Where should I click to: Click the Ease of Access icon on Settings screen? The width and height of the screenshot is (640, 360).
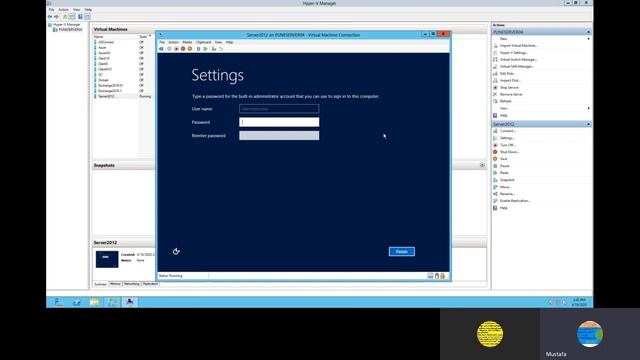pyautogui.click(x=176, y=251)
